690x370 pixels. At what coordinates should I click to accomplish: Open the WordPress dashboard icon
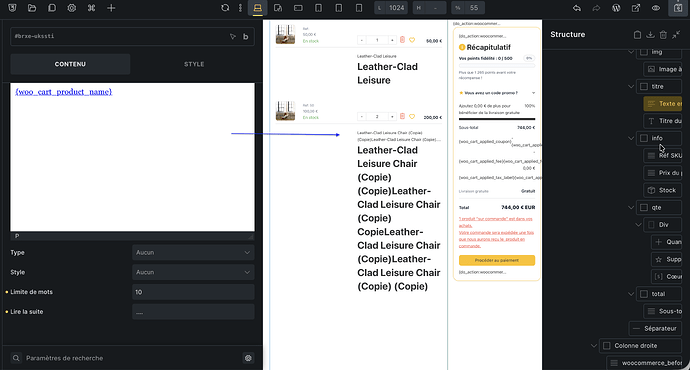(x=616, y=8)
